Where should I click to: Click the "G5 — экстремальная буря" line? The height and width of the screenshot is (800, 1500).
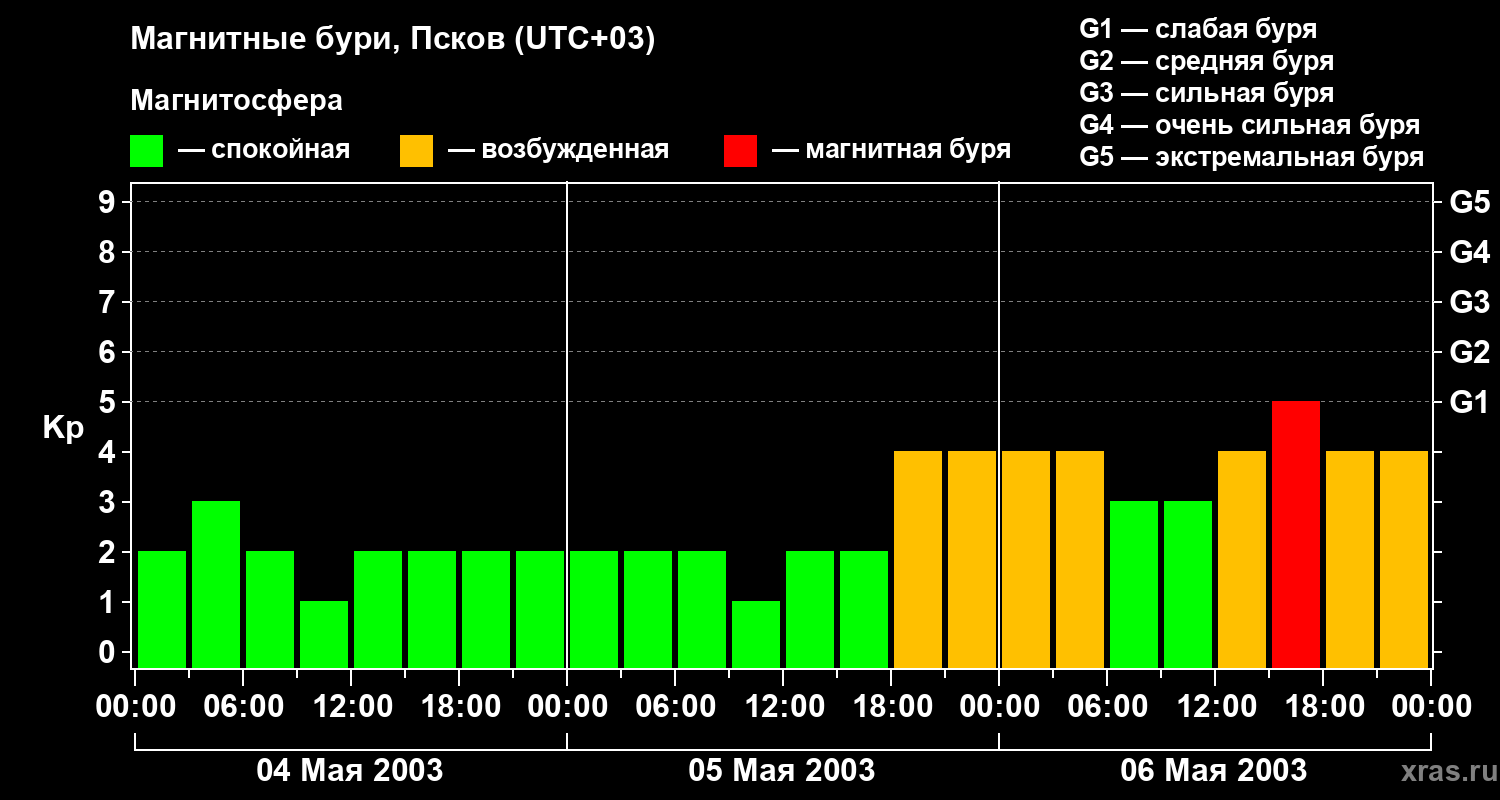coord(1252,157)
